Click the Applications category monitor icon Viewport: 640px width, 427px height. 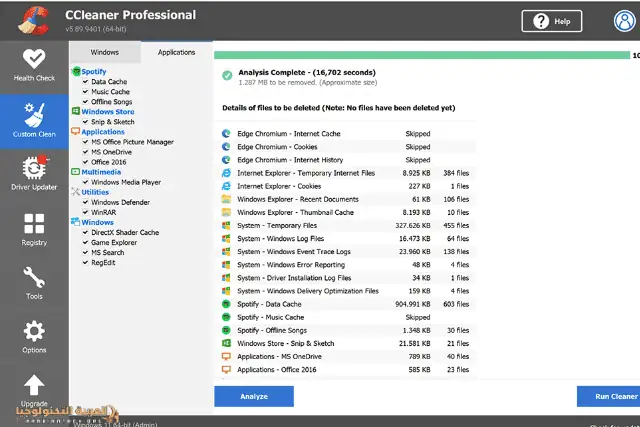coord(76,131)
